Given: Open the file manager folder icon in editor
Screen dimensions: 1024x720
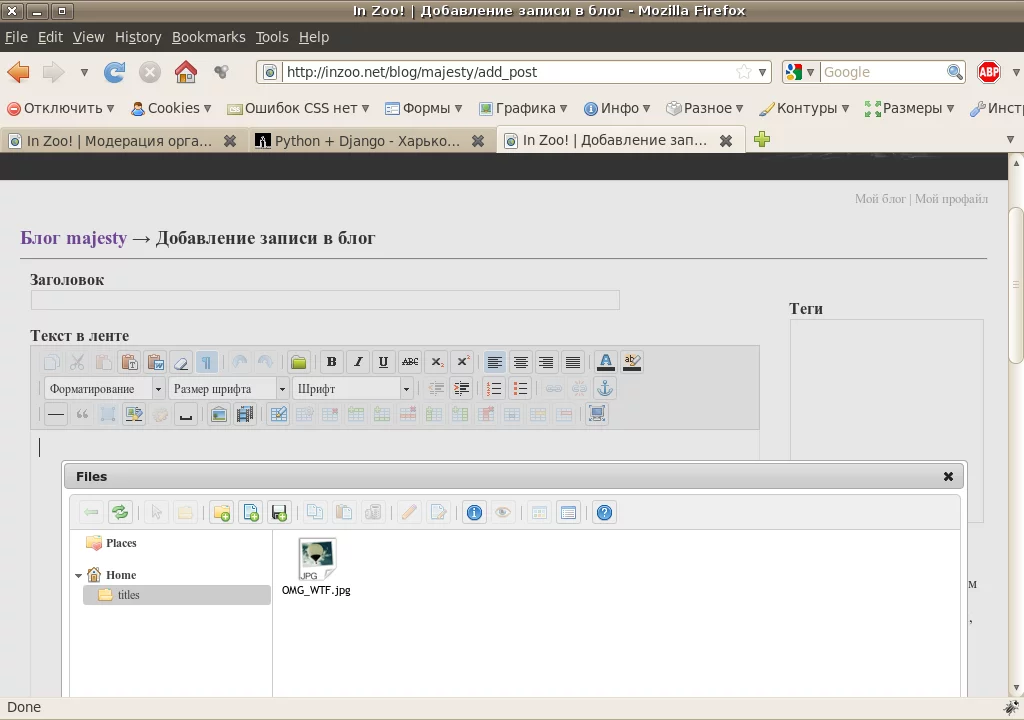Looking at the screenshot, I should tap(298, 362).
